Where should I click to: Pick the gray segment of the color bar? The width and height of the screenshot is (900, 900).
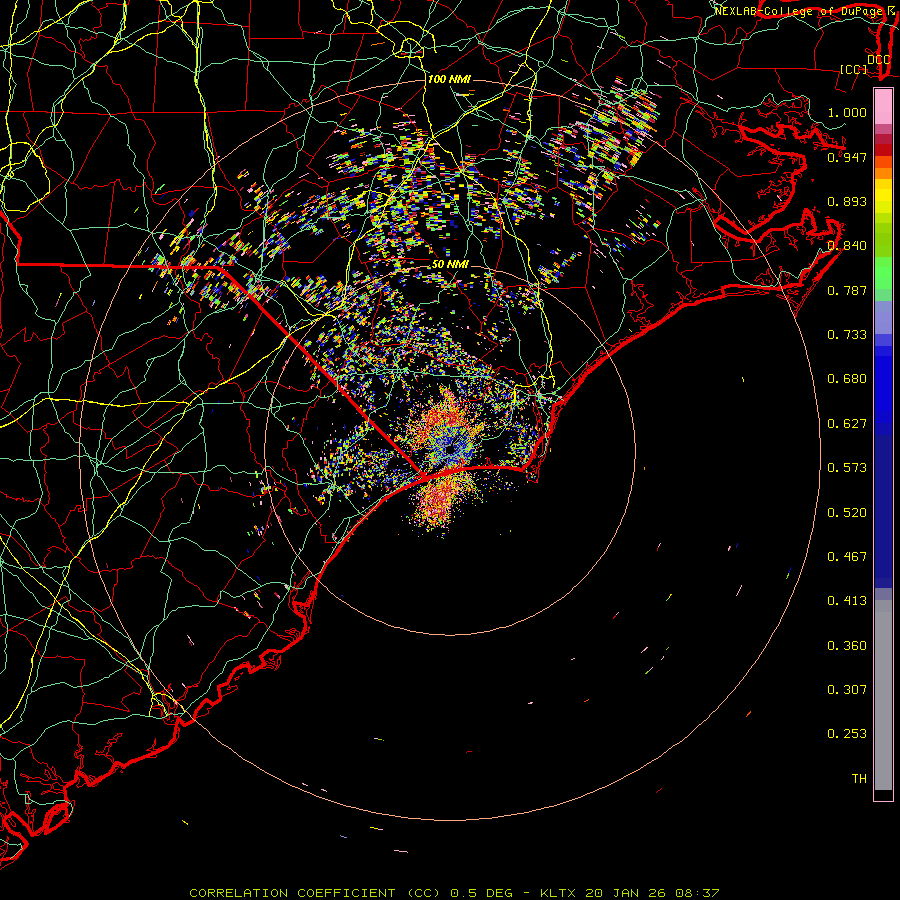[883, 695]
